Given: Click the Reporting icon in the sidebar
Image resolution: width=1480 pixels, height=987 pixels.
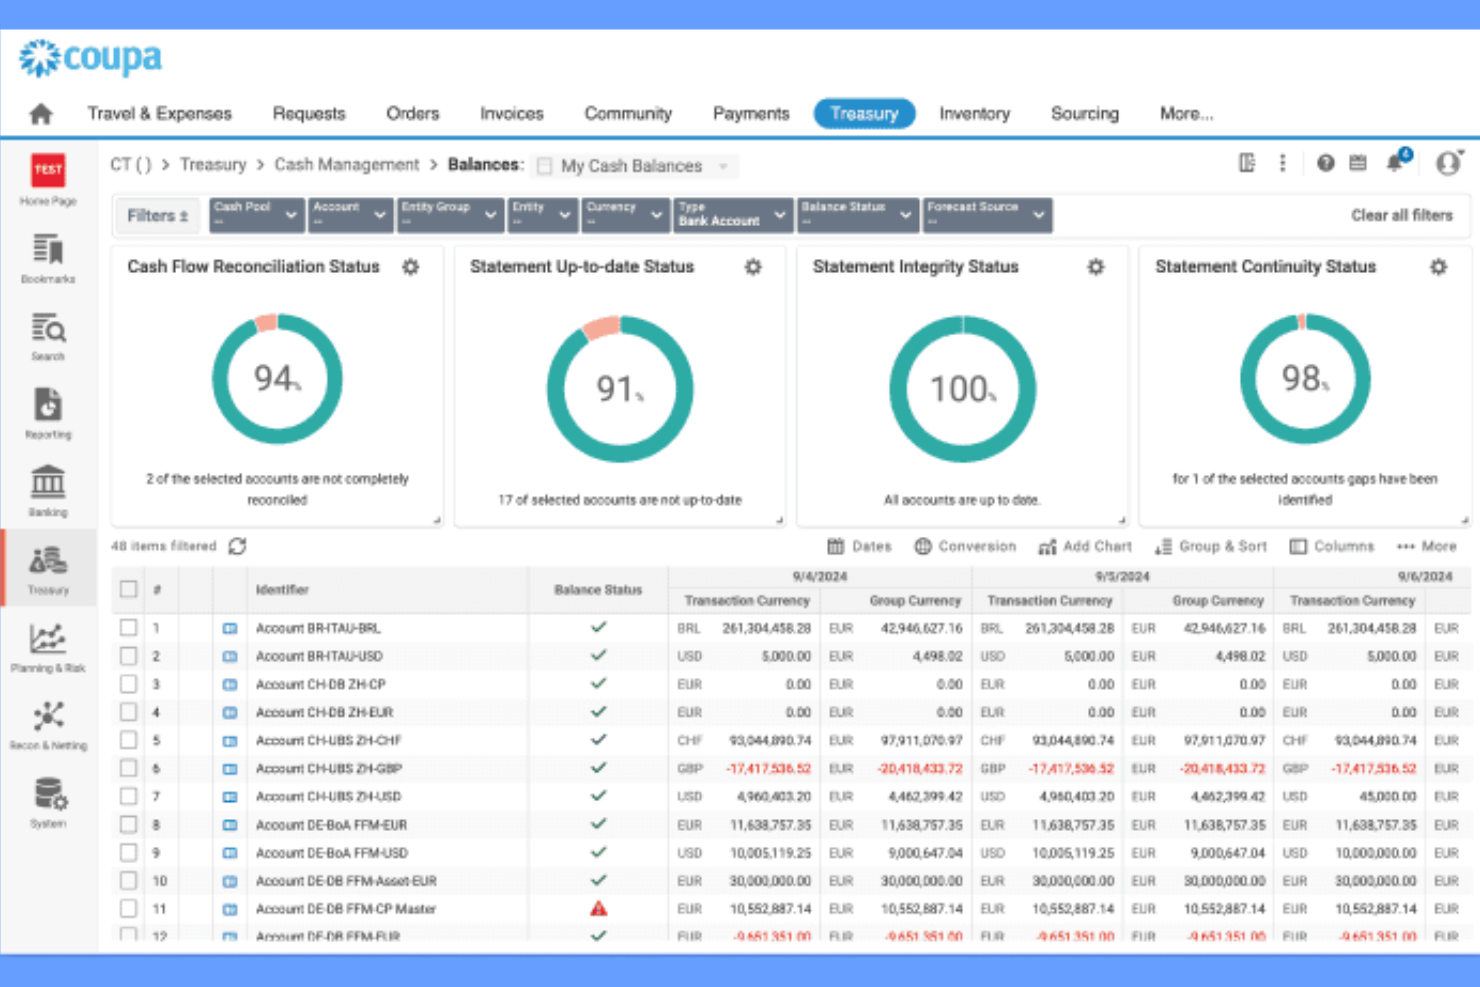Looking at the screenshot, I should pyautogui.click(x=47, y=410).
